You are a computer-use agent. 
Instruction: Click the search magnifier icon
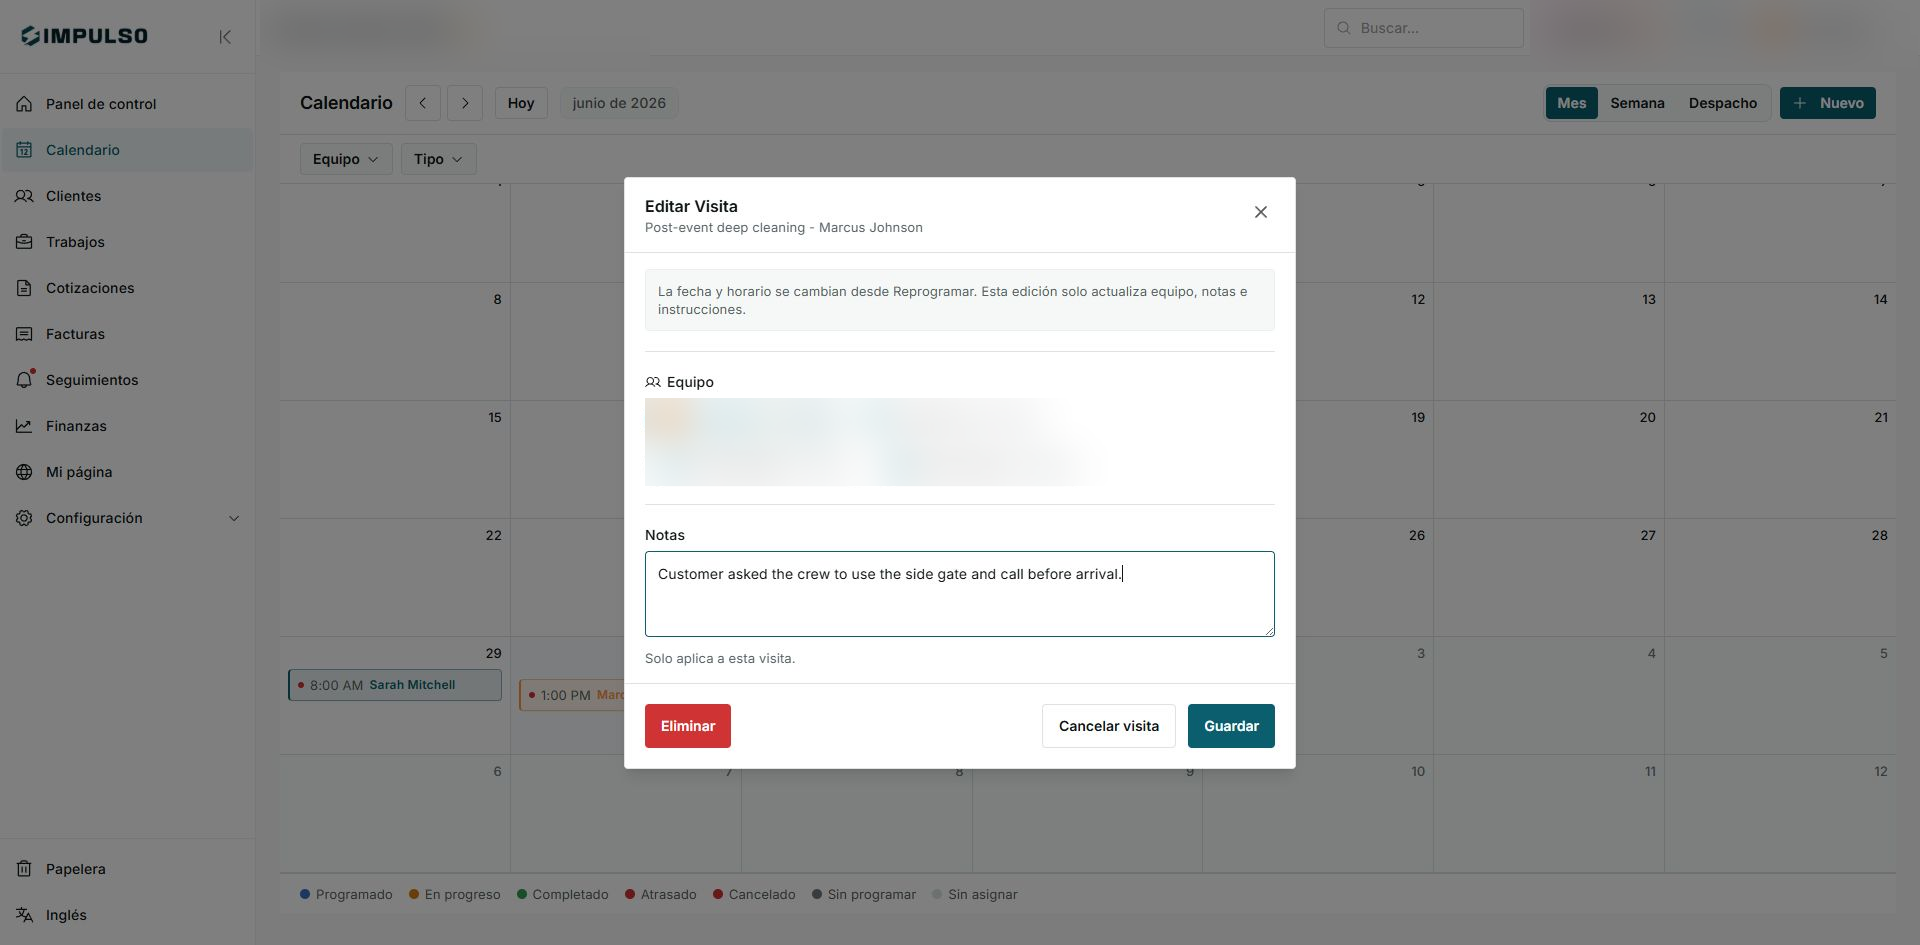(x=1344, y=28)
